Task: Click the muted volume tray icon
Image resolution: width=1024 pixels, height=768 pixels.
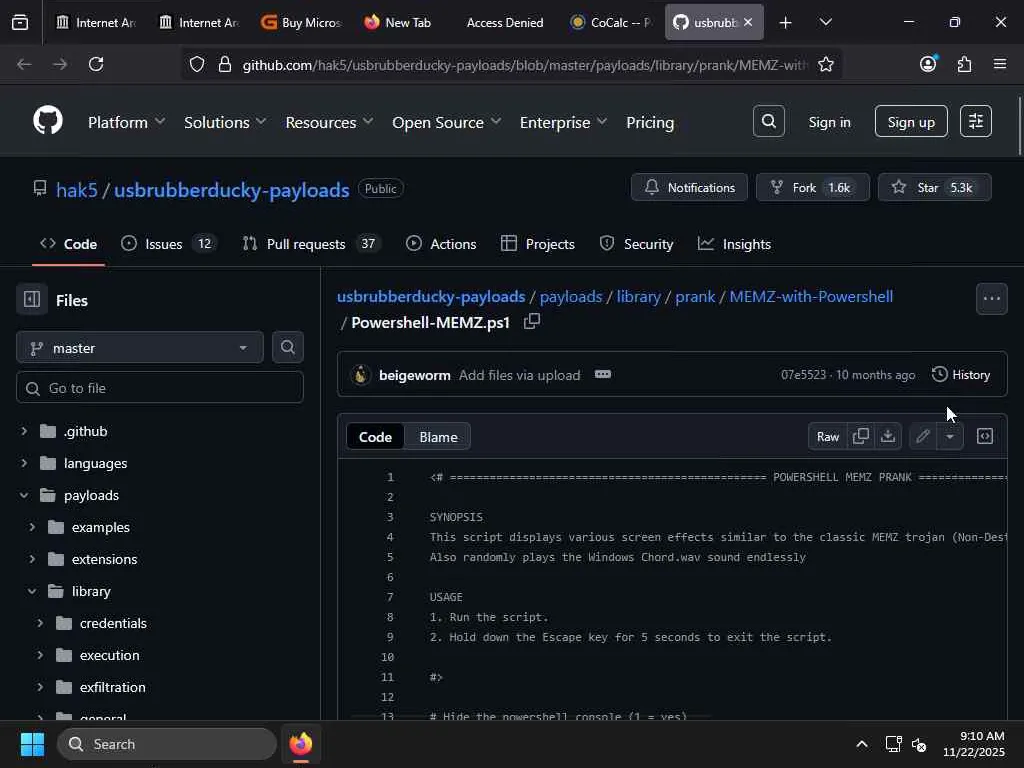Action: (919, 744)
